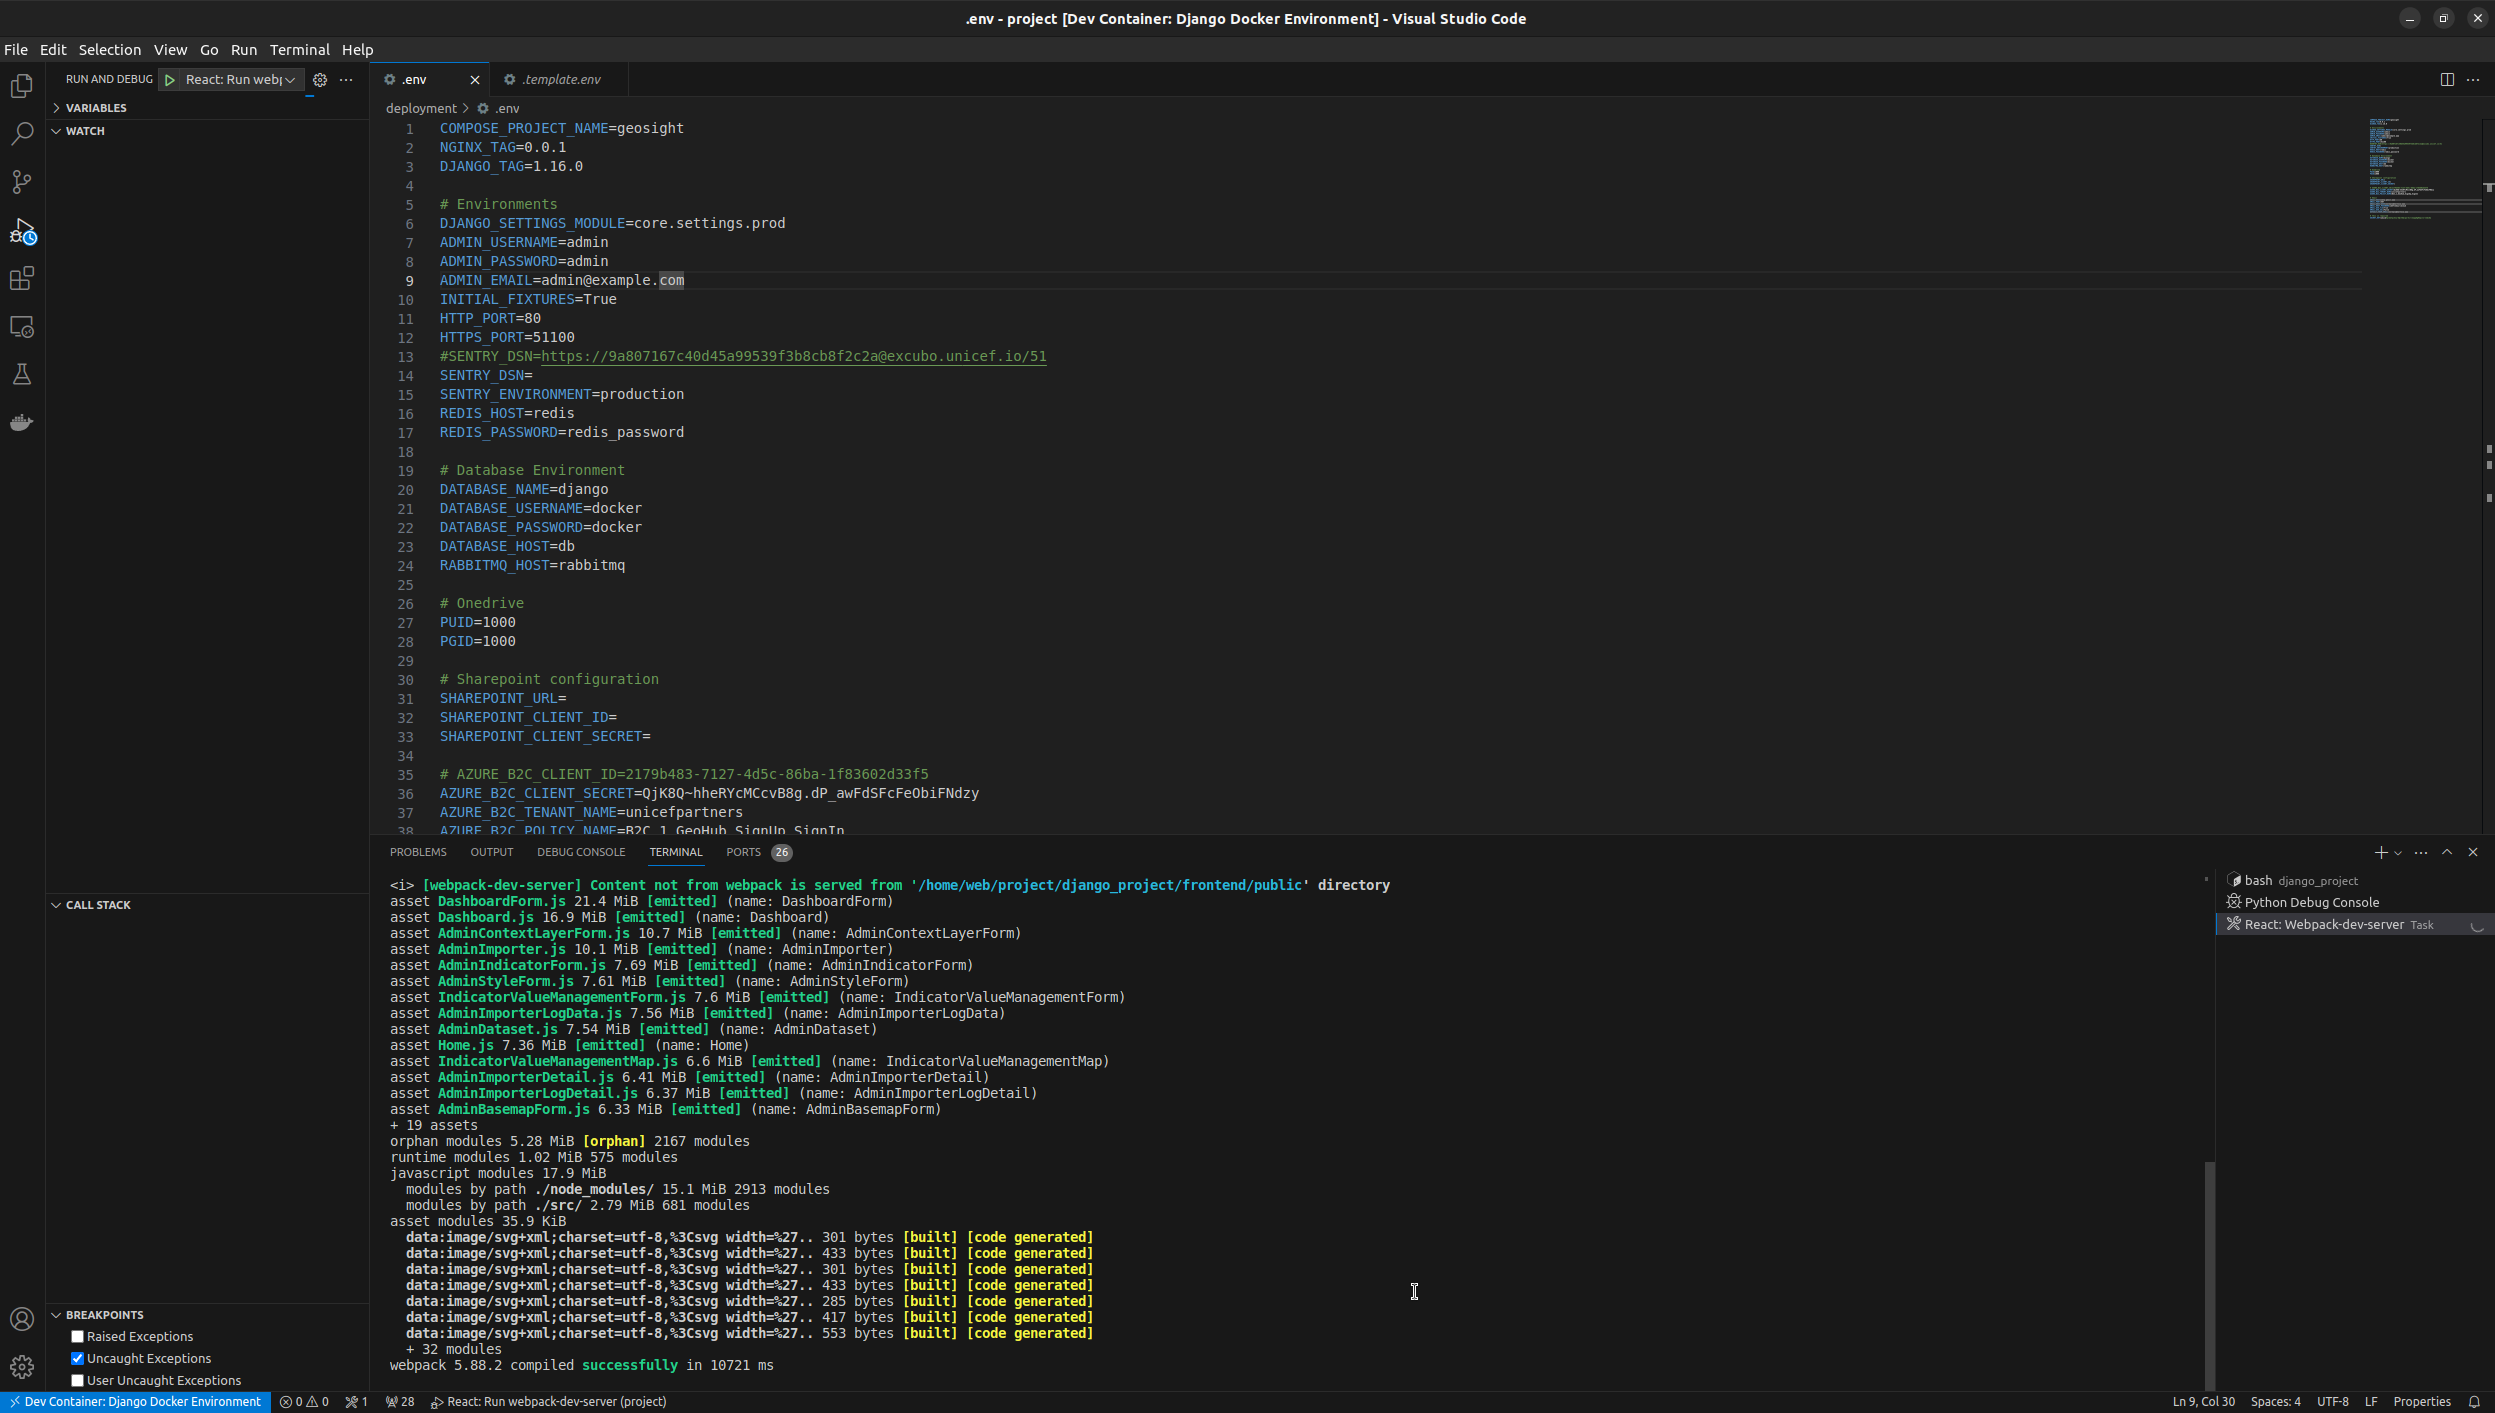Close the bottom panel
Screen dimensions: 2495x1413
tap(2473, 852)
